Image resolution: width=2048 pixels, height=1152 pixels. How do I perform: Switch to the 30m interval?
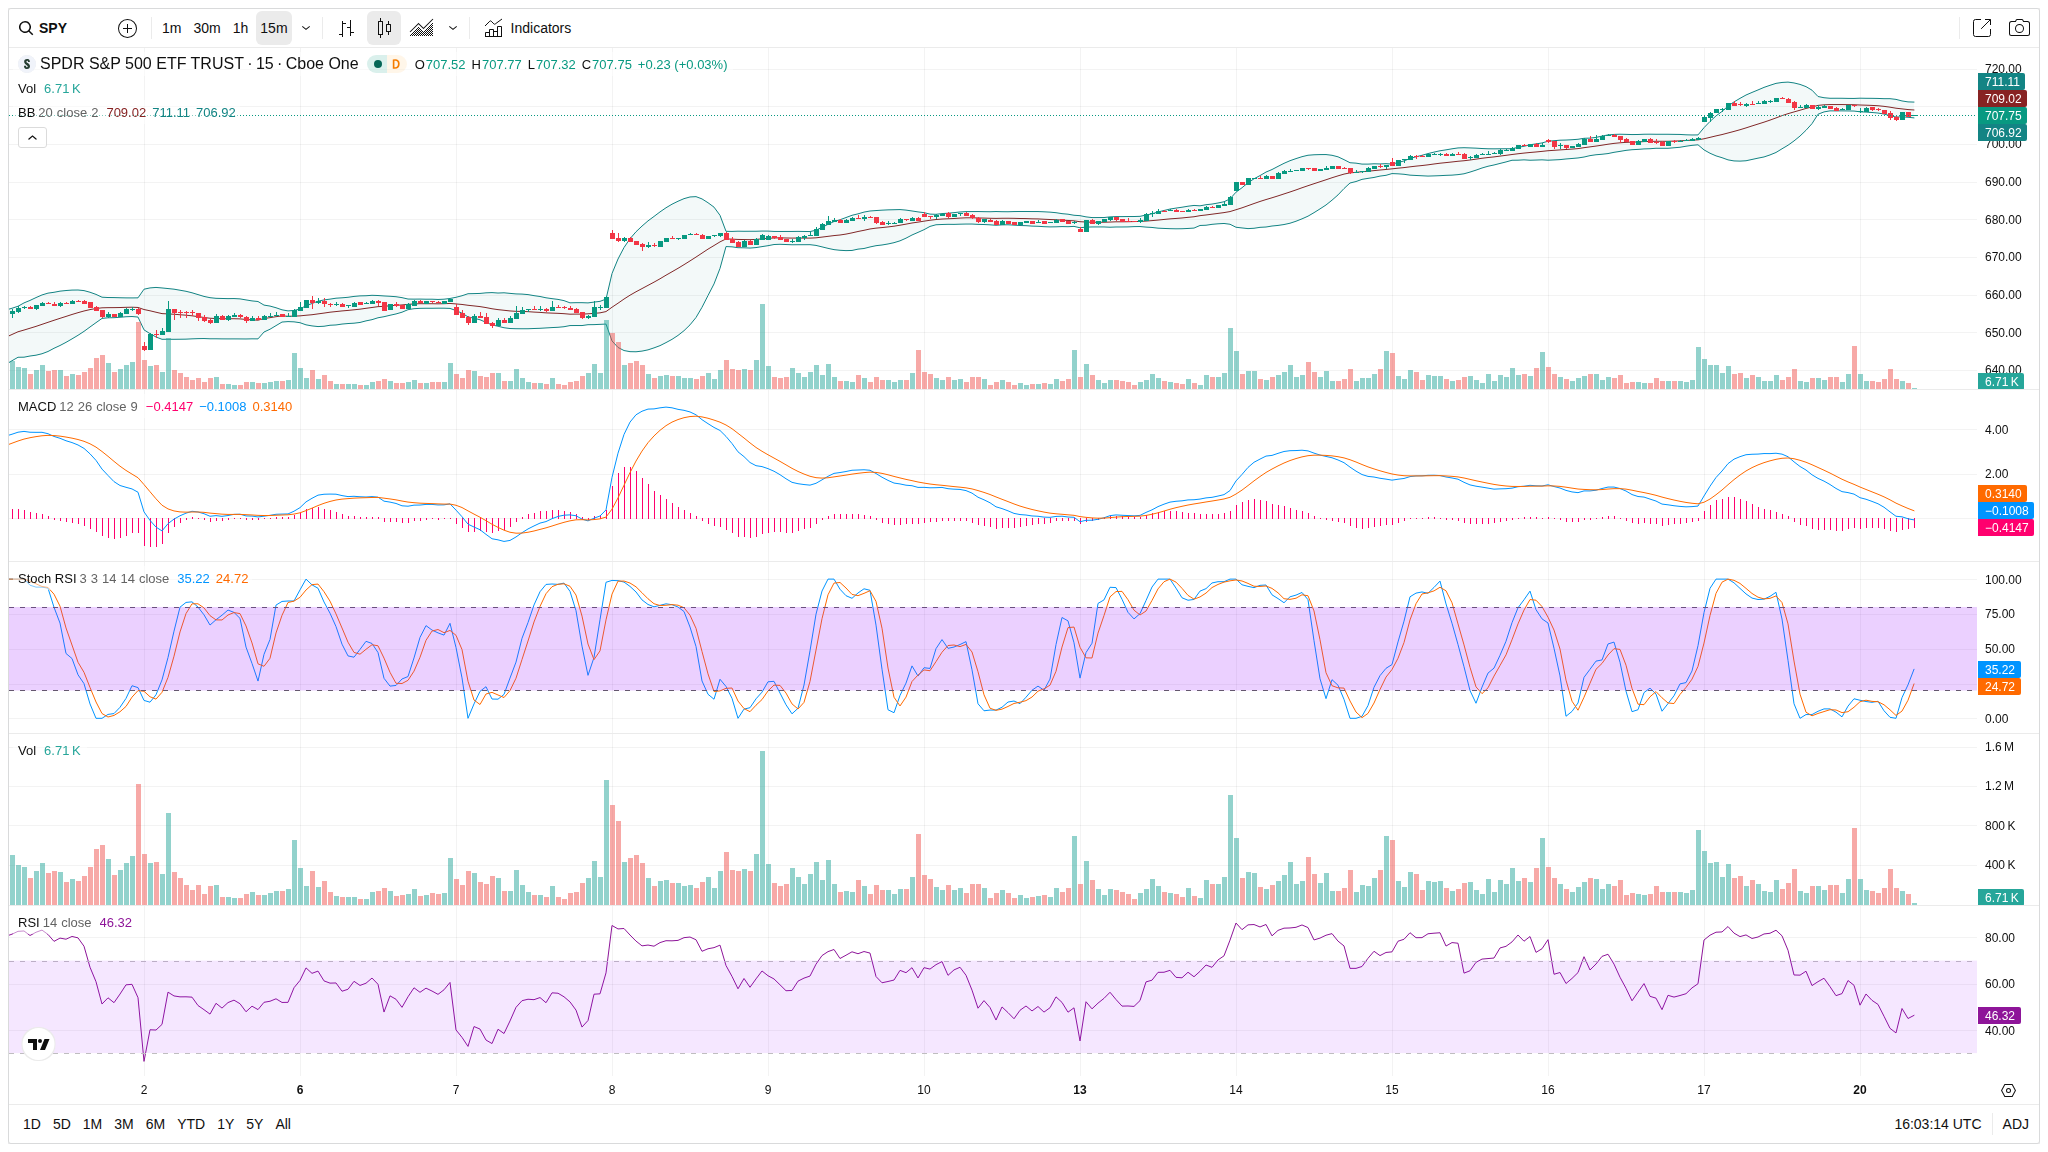(207, 28)
